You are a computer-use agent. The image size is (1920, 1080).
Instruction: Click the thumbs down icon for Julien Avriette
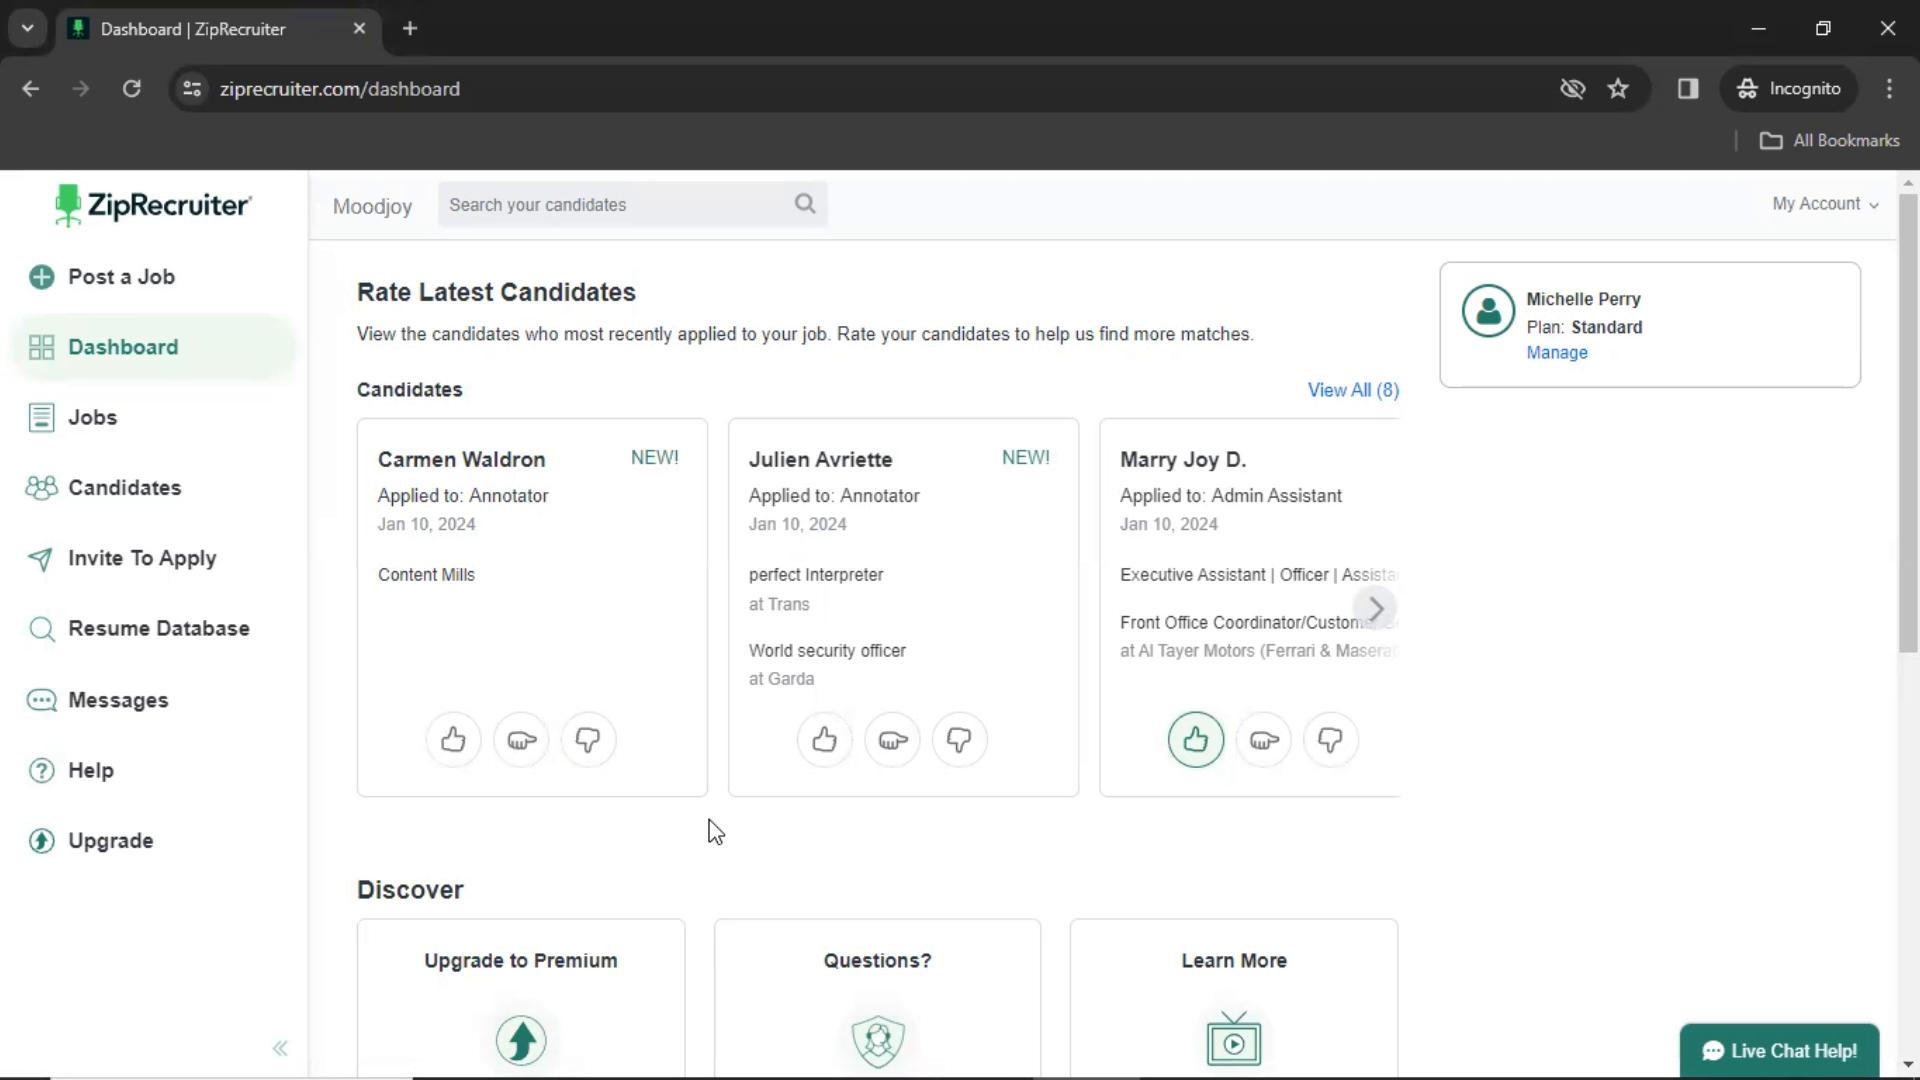coord(960,740)
